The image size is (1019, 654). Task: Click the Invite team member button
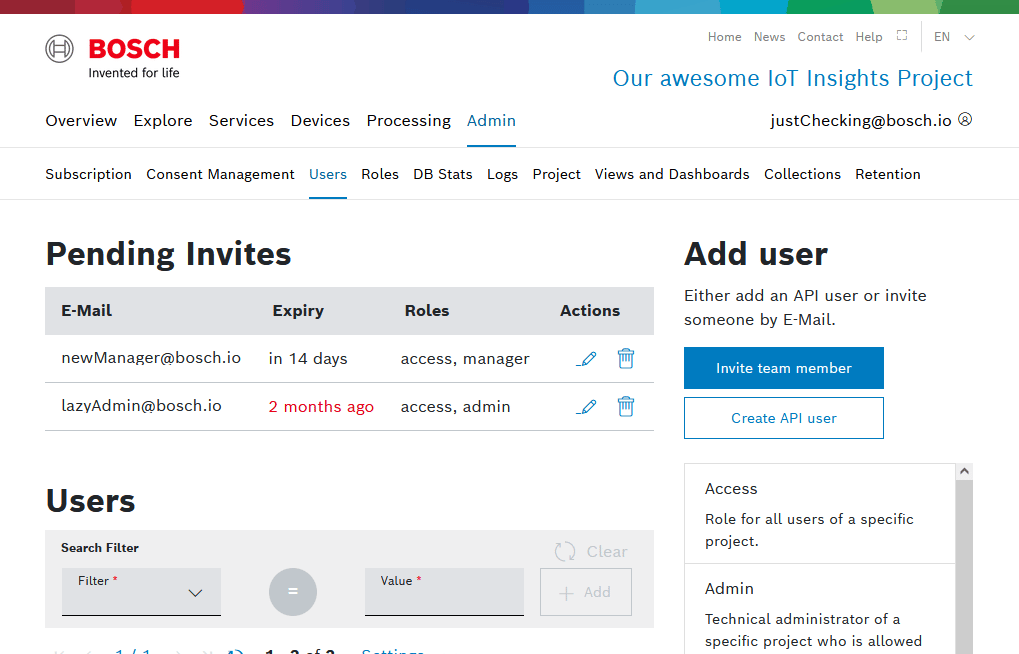(784, 368)
